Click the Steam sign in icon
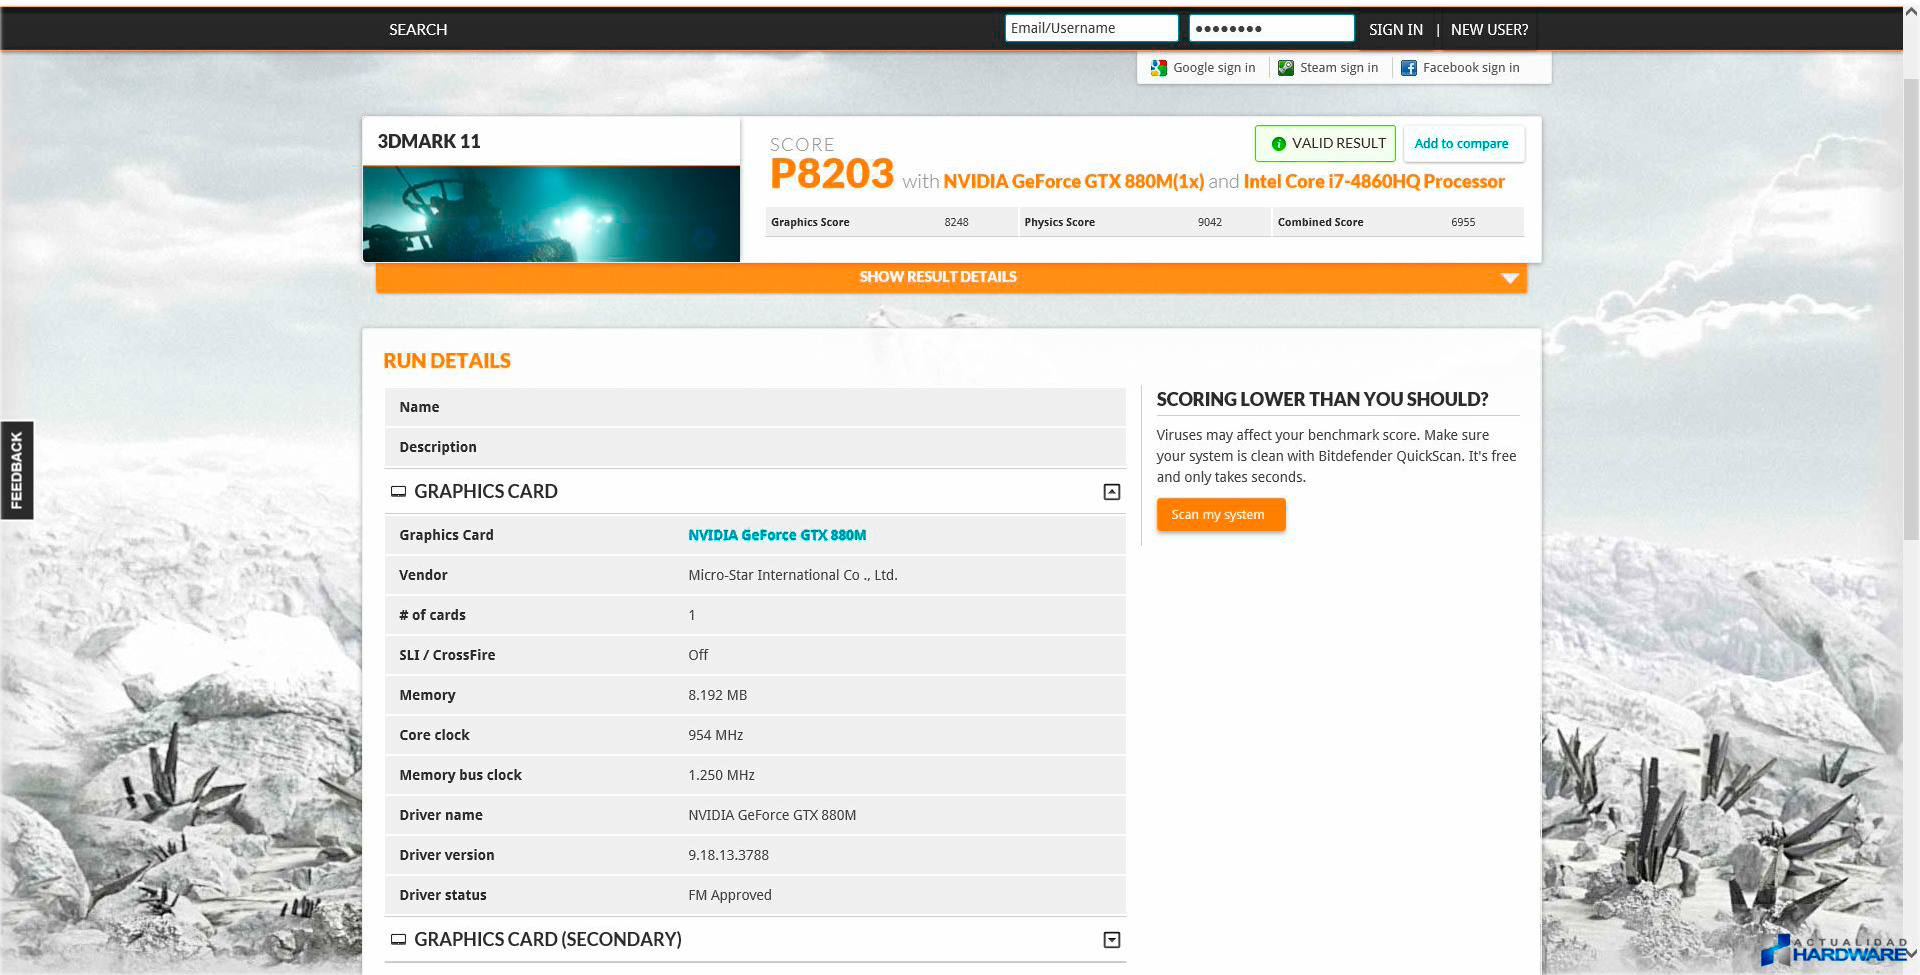Viewport: 1920px width, 975px height. 1286,68
